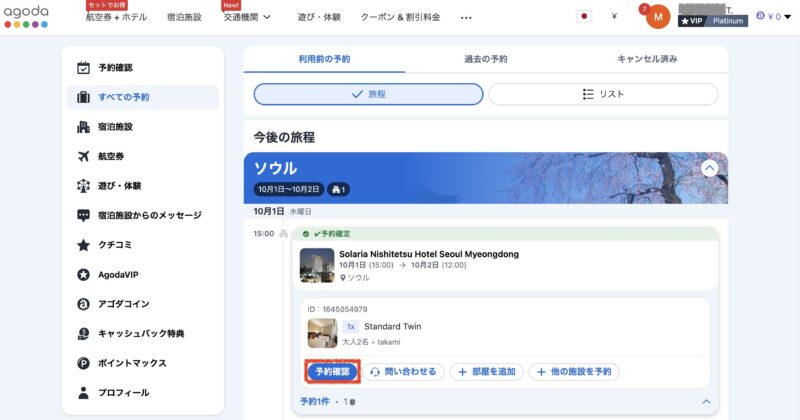Switch to 旅程 view

[x=368, y=94]
